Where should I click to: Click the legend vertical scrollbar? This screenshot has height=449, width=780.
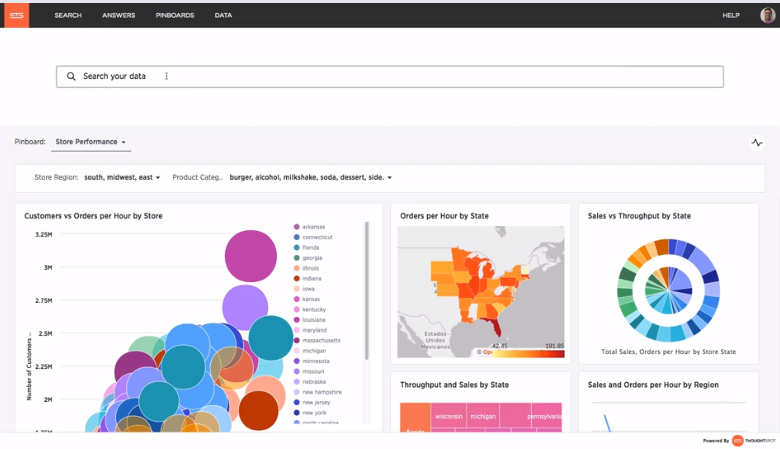pos(367,291)
